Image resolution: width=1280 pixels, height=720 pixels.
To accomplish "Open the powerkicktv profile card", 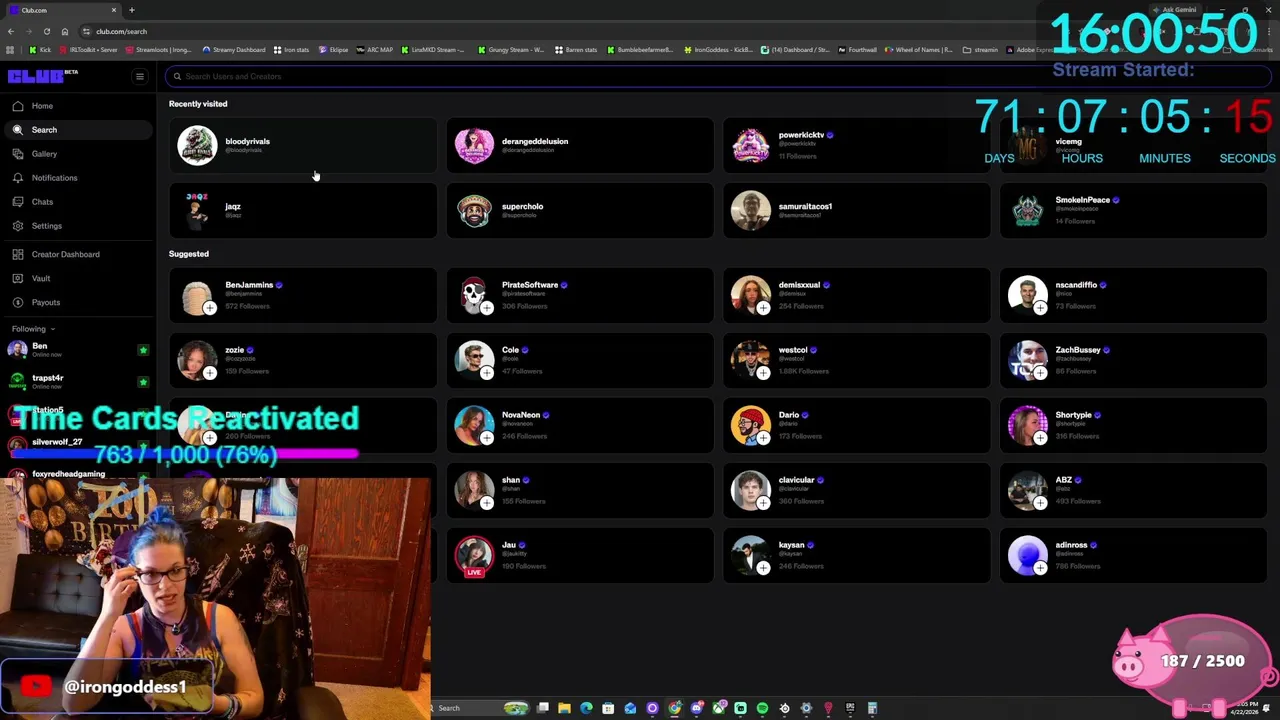I will pos(857,146).
